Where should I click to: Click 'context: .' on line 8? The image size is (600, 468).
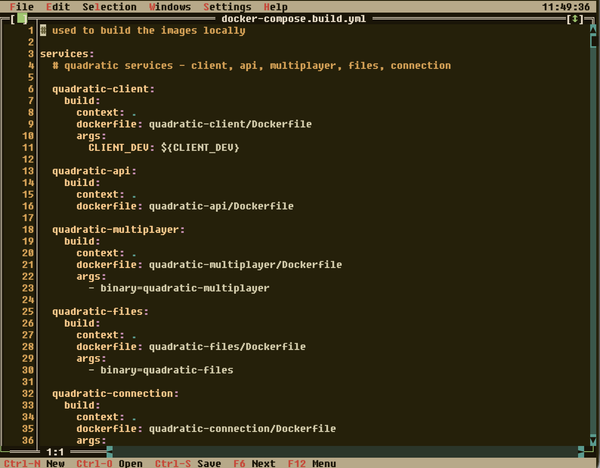click(x=106, y=113)
